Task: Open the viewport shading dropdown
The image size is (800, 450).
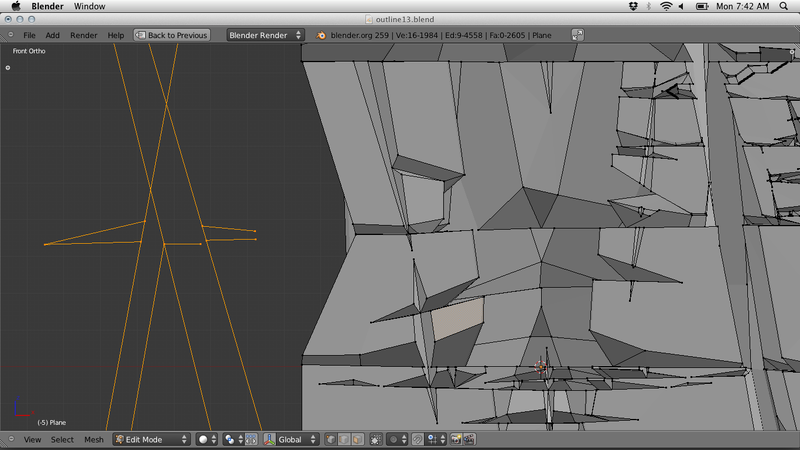Action: pyautogui.click(x=207, y=439)
